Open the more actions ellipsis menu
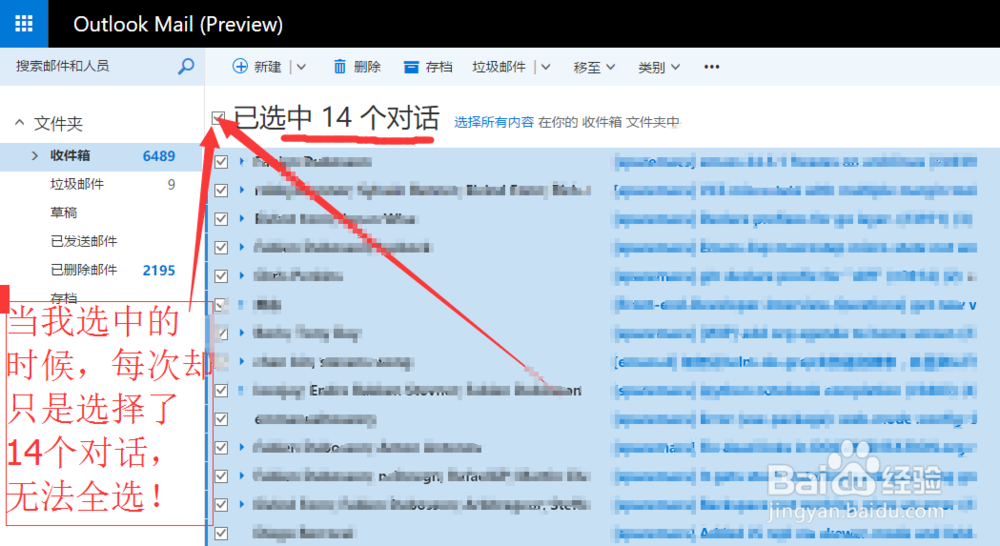This screenshot has width=1000, height=546. [712, 66]
